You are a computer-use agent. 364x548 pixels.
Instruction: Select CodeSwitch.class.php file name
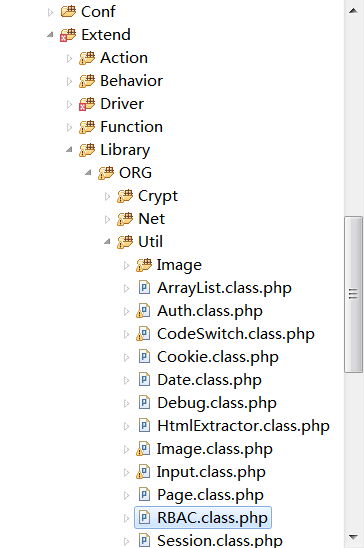coord(236,334)
